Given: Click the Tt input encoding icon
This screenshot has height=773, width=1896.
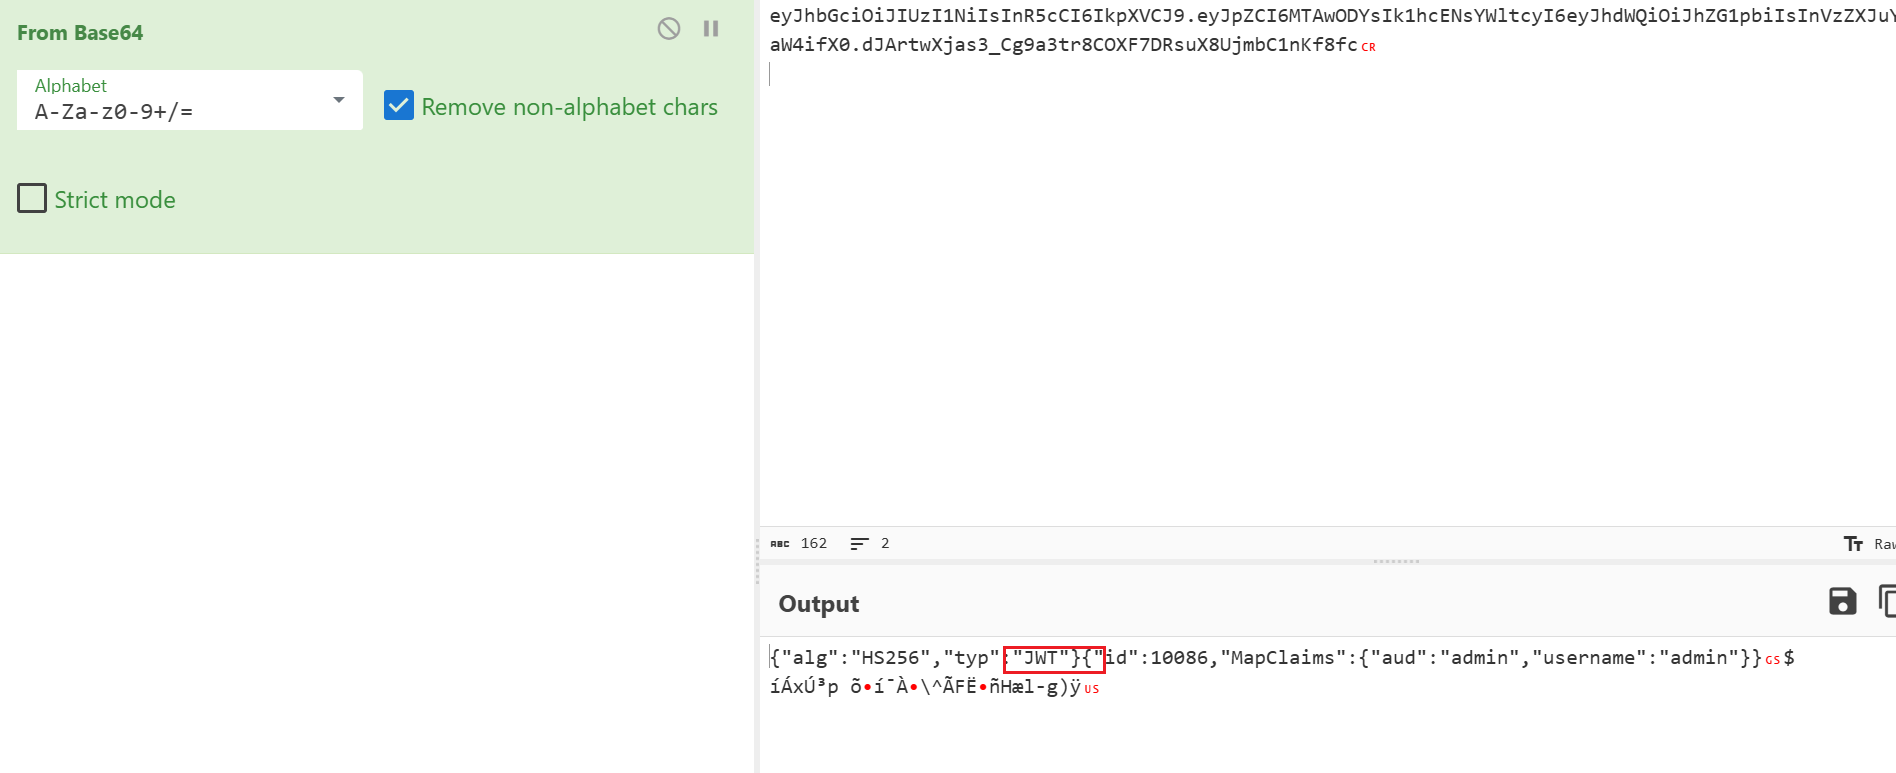Looking at the screenshot, I should (1853, 544).
